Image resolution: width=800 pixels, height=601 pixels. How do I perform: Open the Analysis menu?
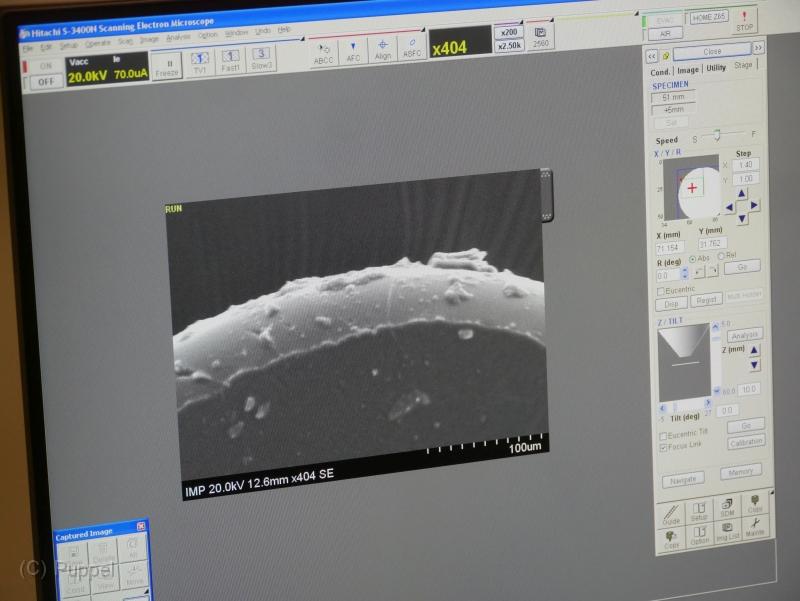pos(178,37)
